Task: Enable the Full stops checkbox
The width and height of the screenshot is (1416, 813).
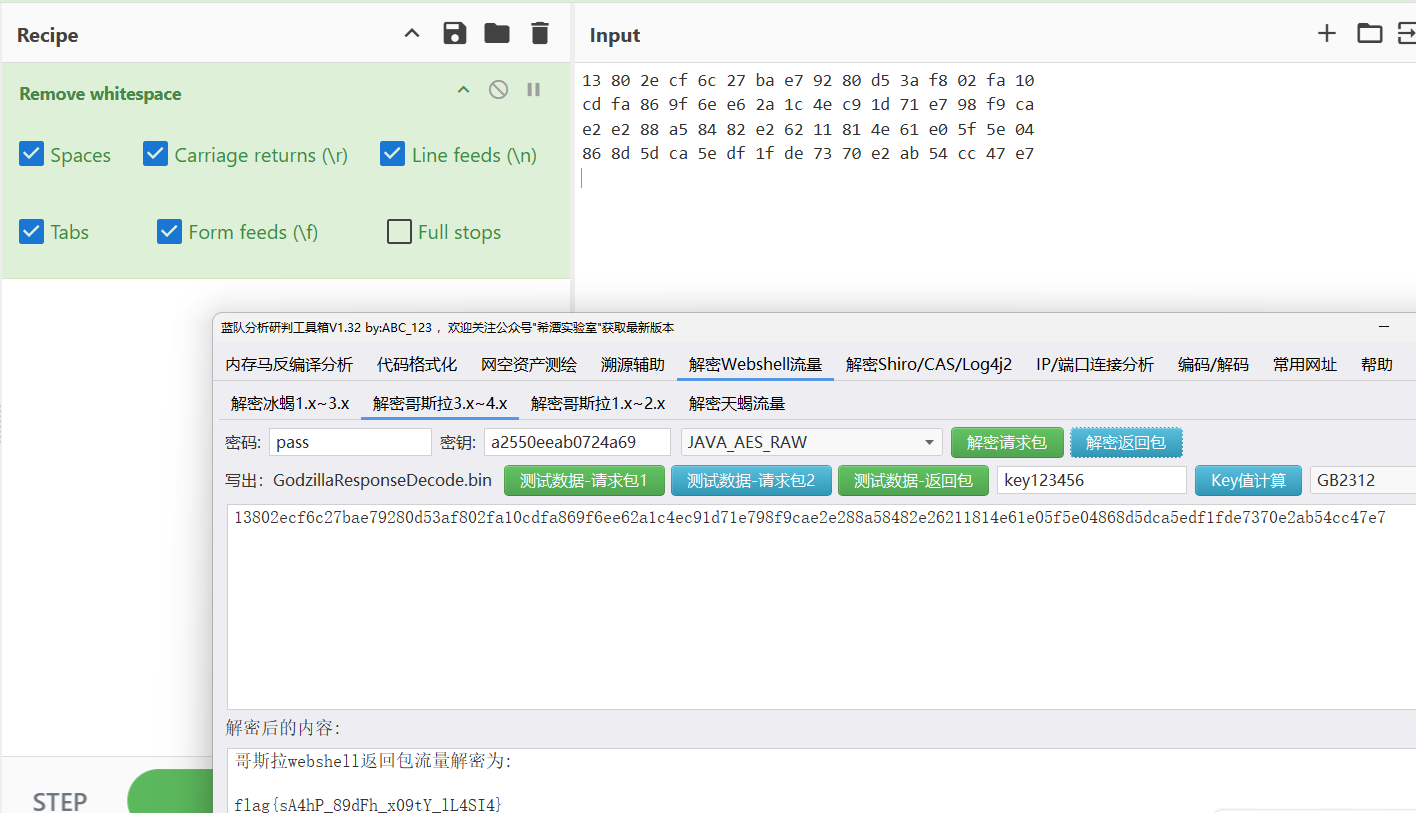Action: point(399,231)
